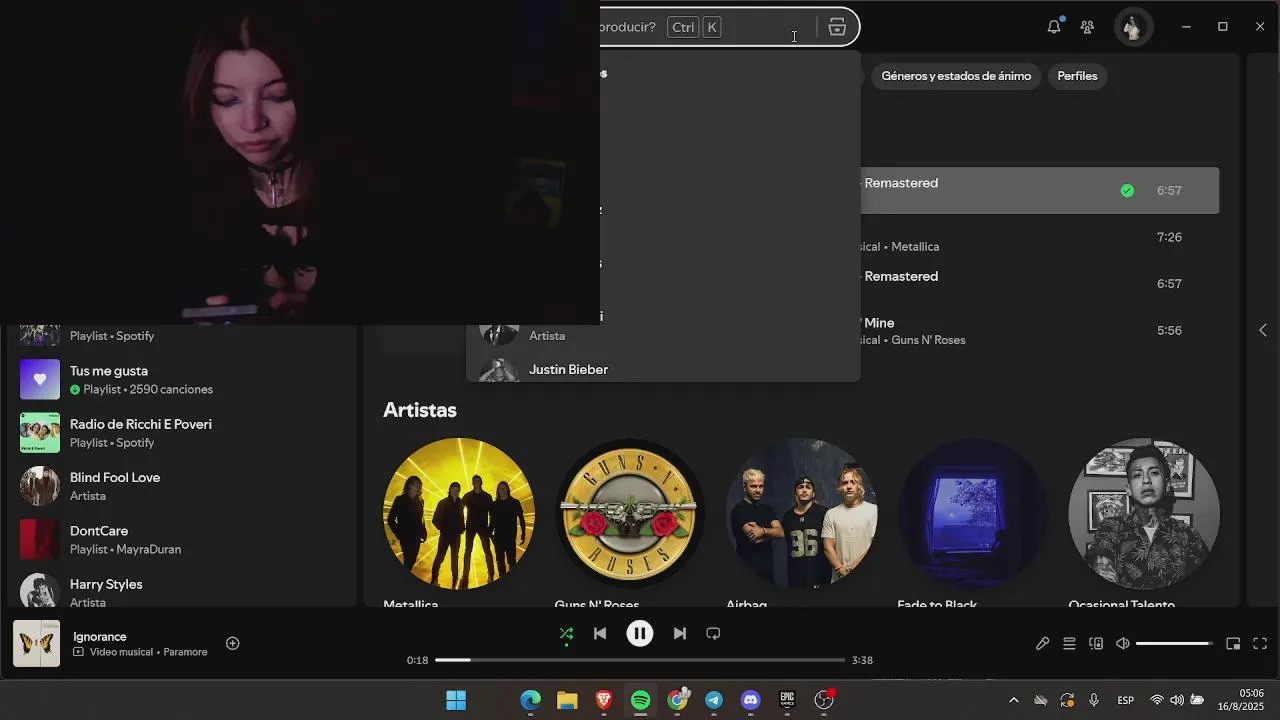Open ESP language input selector
1280x720 pixels.
point(1125,700)
